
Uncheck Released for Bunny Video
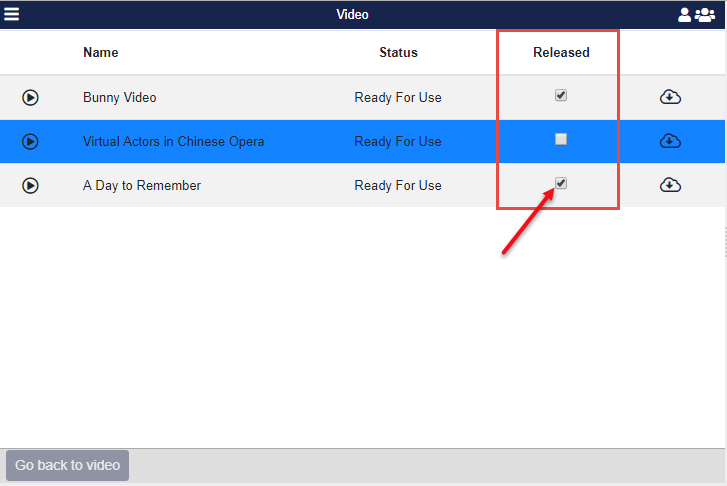pos(561,96)
